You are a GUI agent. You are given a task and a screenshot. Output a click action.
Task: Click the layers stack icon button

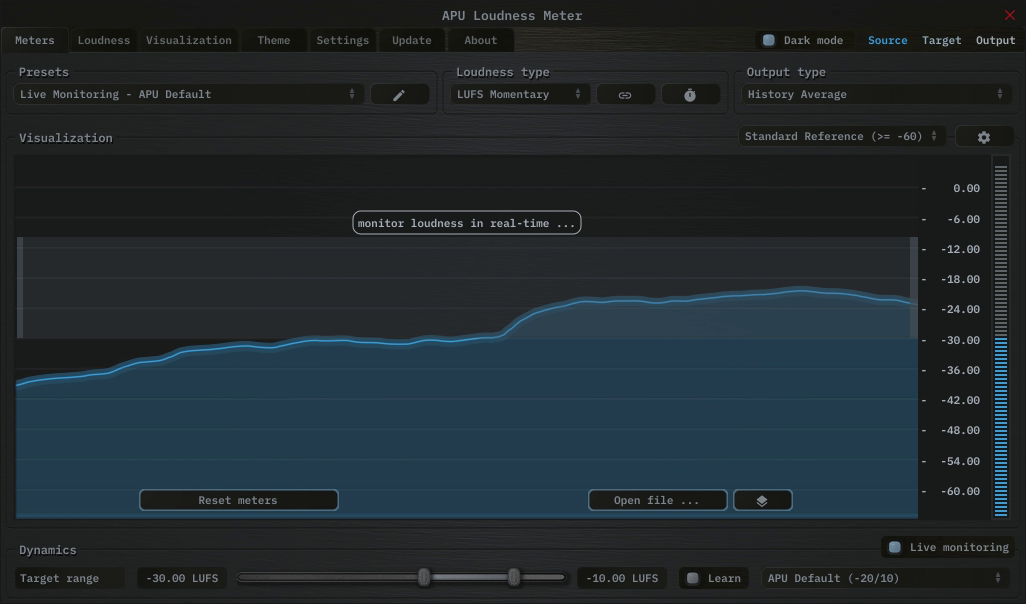762,501
